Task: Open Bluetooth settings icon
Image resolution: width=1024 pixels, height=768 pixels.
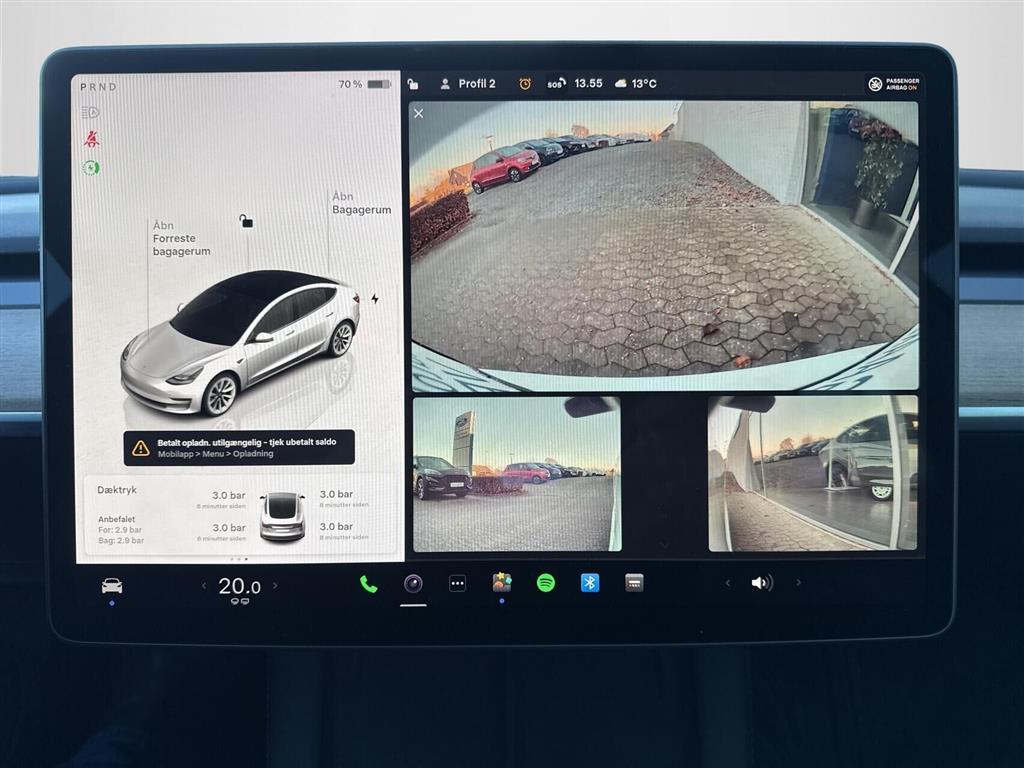Action: (x=590, y=583)
